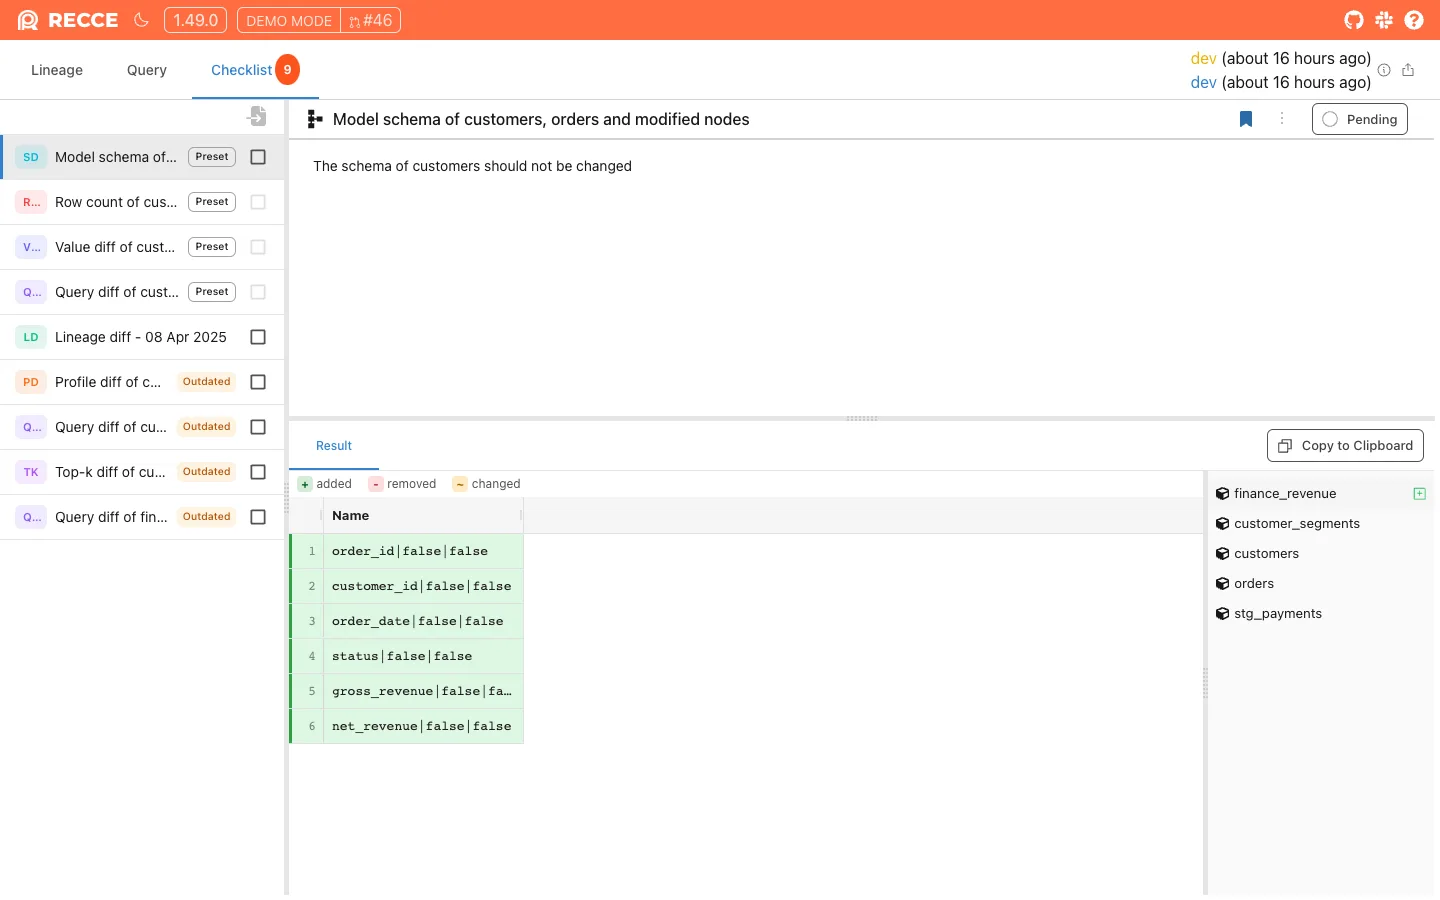Click the 1.49.0 version badge
1440x900 pixels.
195,20
